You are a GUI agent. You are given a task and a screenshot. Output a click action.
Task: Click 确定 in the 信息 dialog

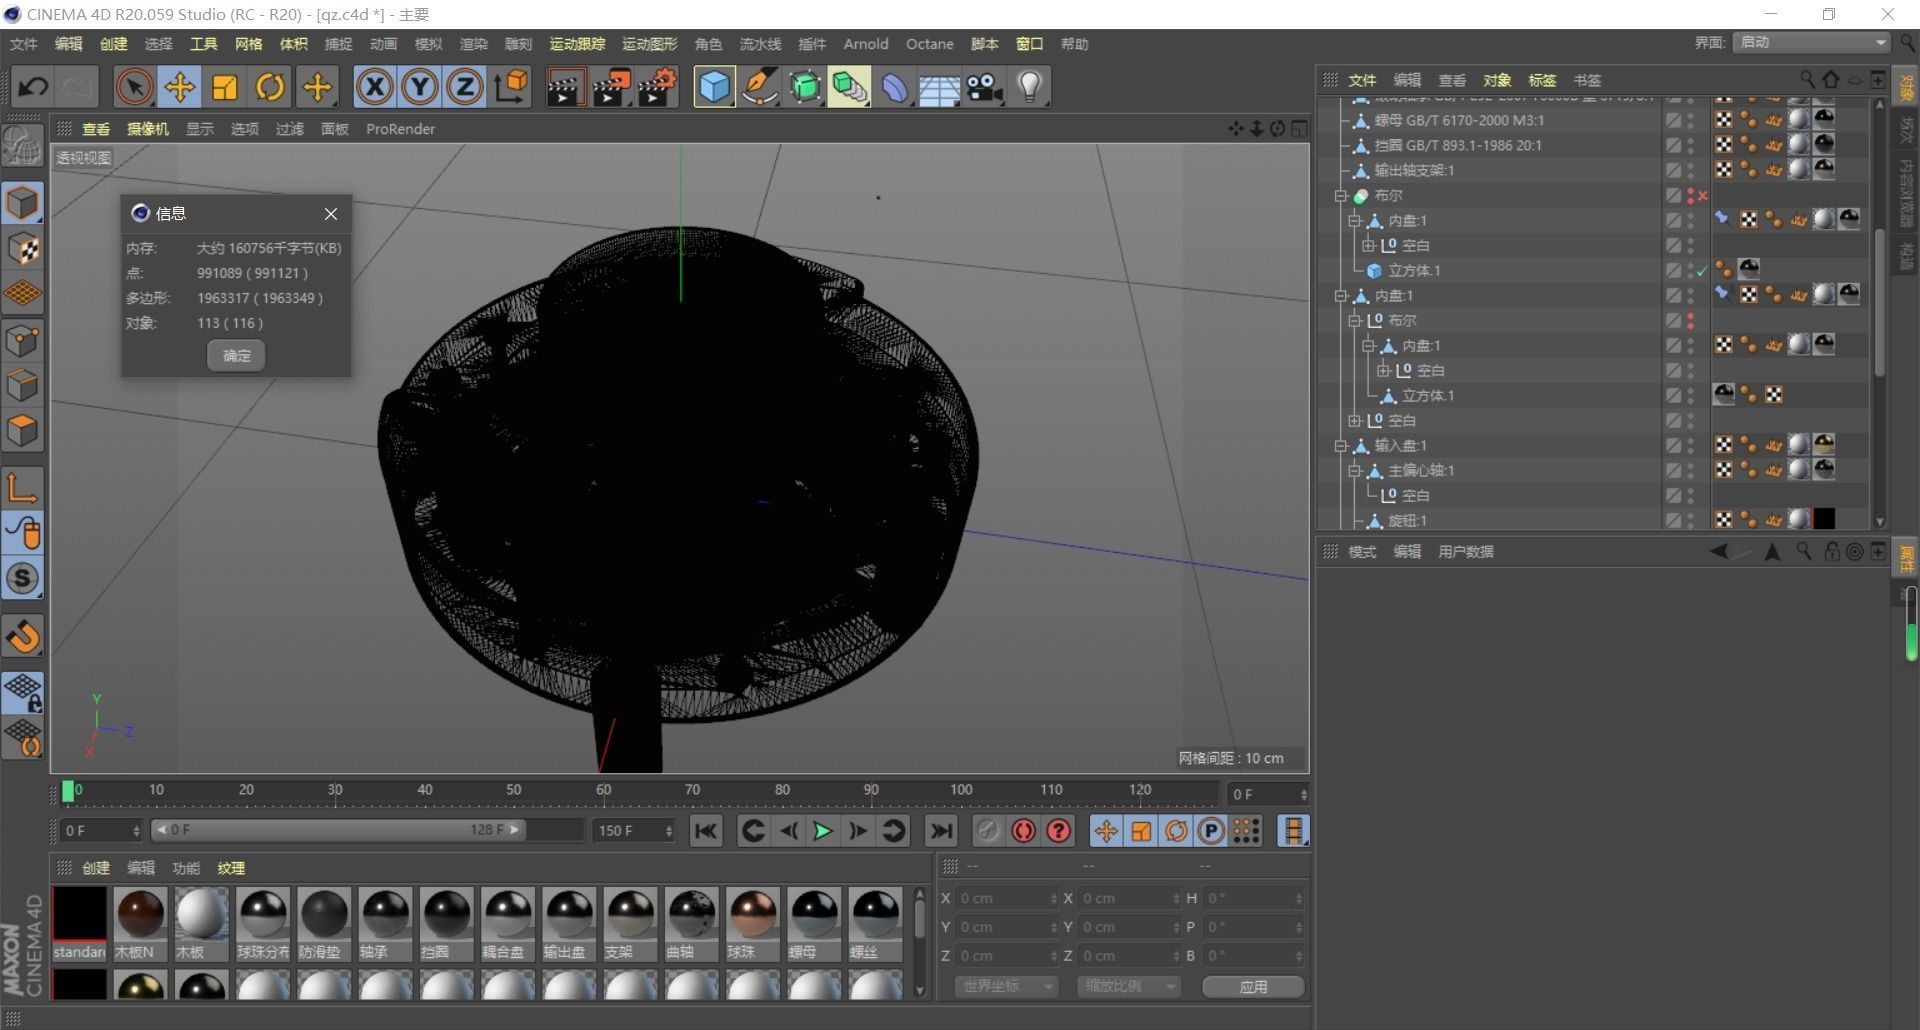[236, 356]
